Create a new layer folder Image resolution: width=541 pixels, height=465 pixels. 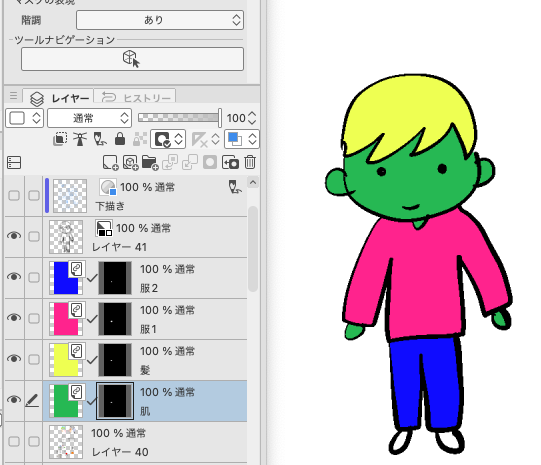pos(150,162)
